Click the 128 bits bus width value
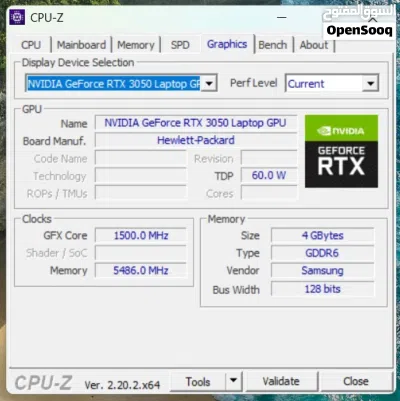This screenshot has width=400, height=401. (322, 289)
